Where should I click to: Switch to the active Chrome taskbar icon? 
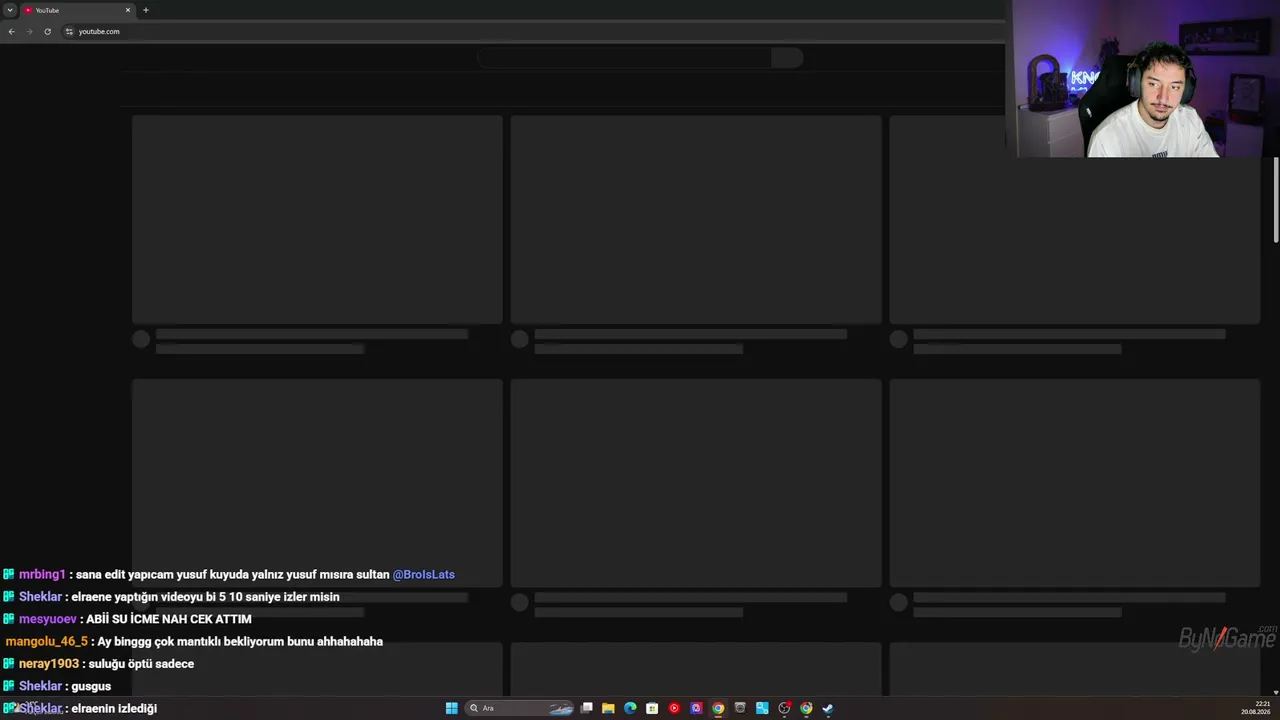tap(718, 708)
